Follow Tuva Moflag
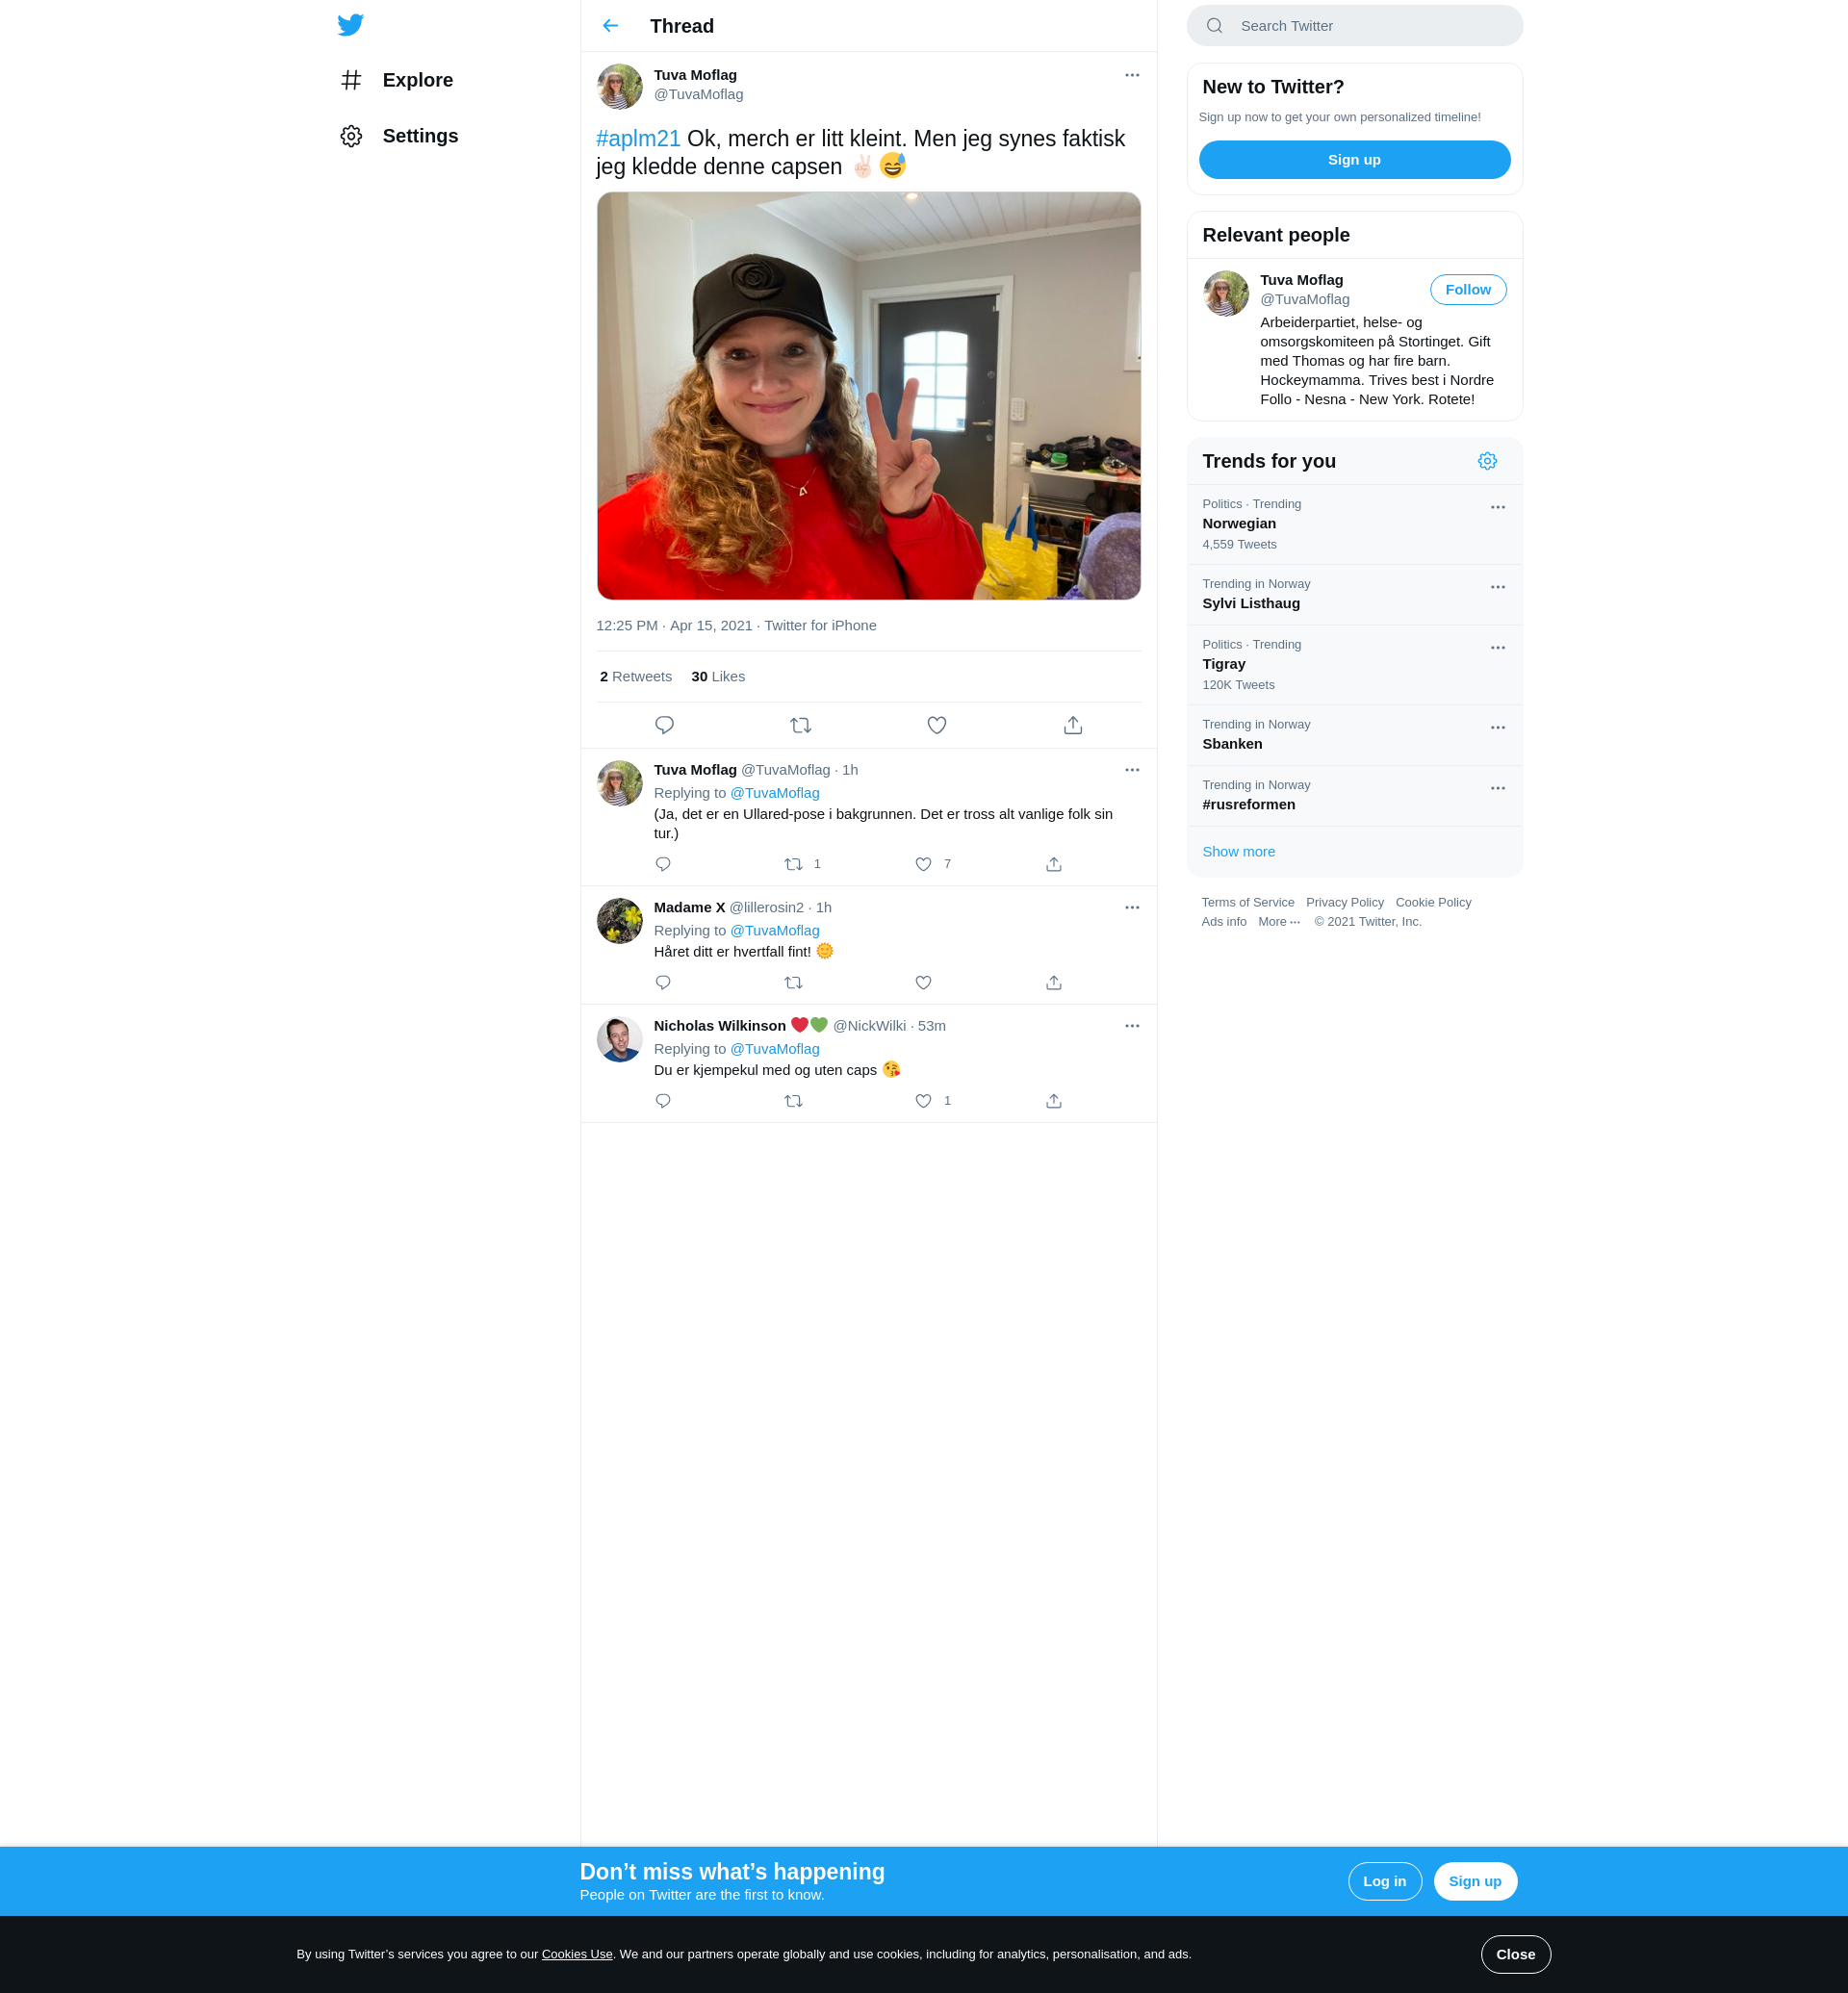1848x1993 pixels. pyautogui.click(x=1467, y=290)
